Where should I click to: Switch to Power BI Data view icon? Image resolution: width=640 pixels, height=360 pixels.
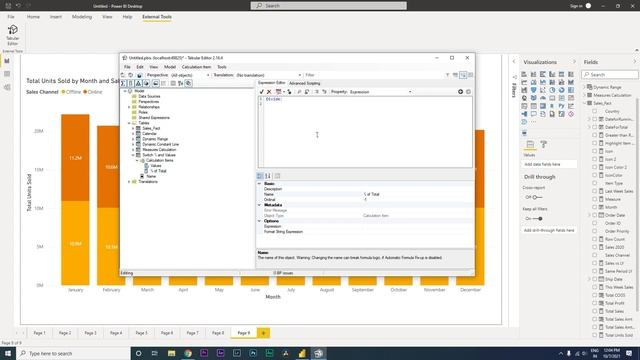point(7,74)
